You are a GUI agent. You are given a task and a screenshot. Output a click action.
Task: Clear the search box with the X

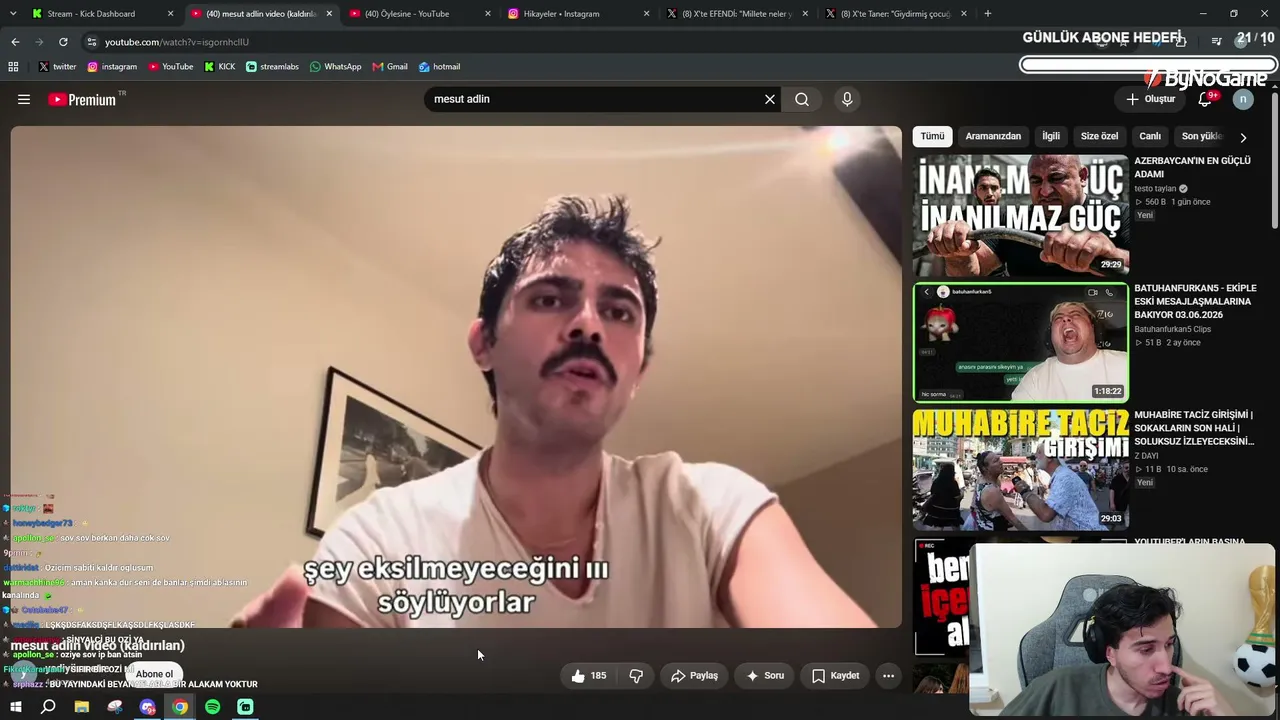click(770, 99)
